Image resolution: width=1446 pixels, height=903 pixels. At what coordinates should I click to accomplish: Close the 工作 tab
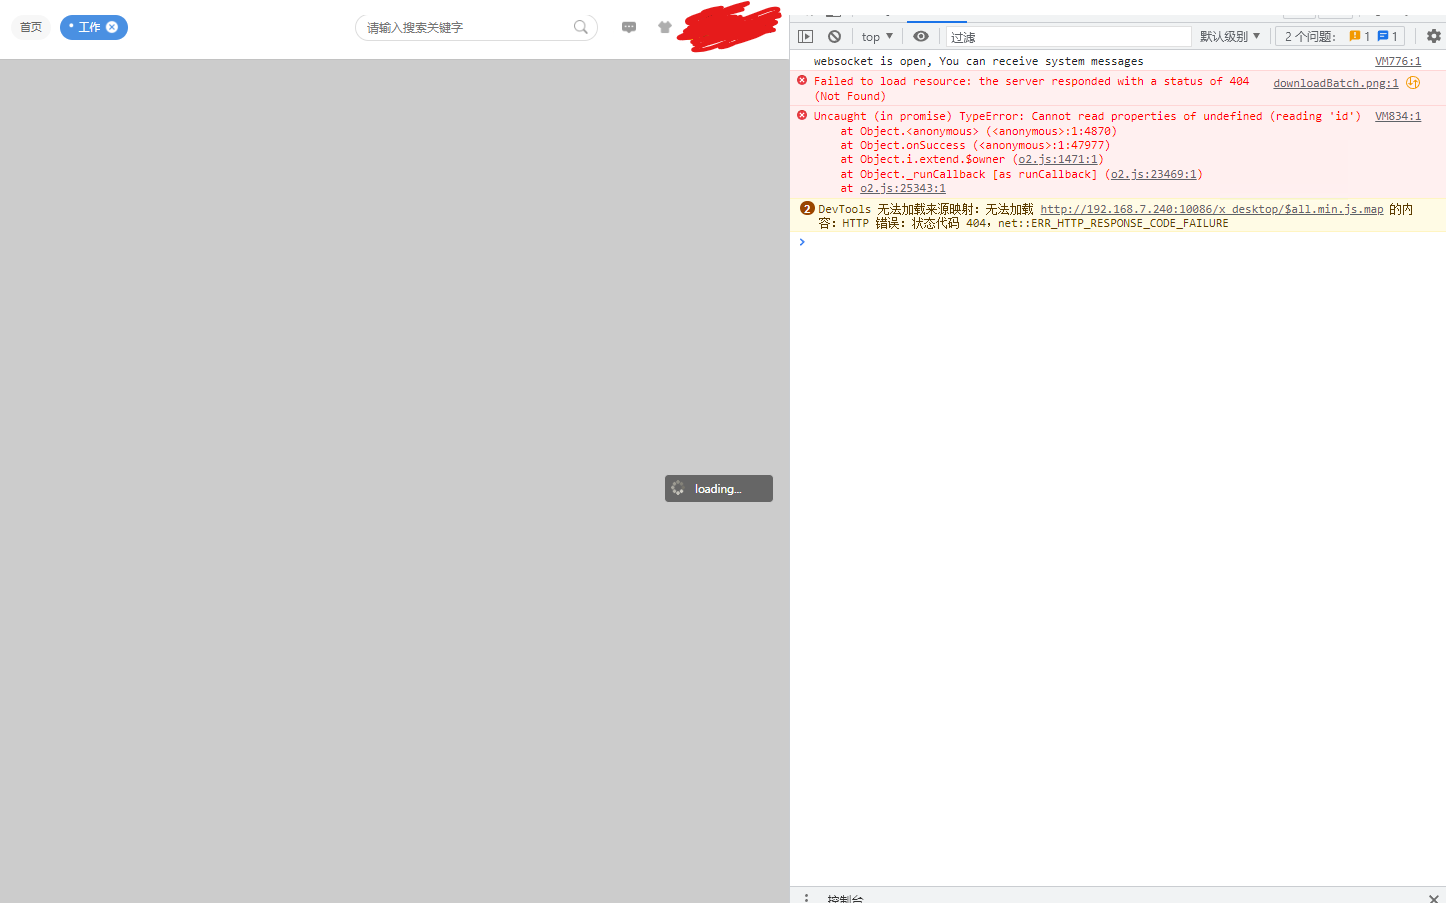point(112,27)
